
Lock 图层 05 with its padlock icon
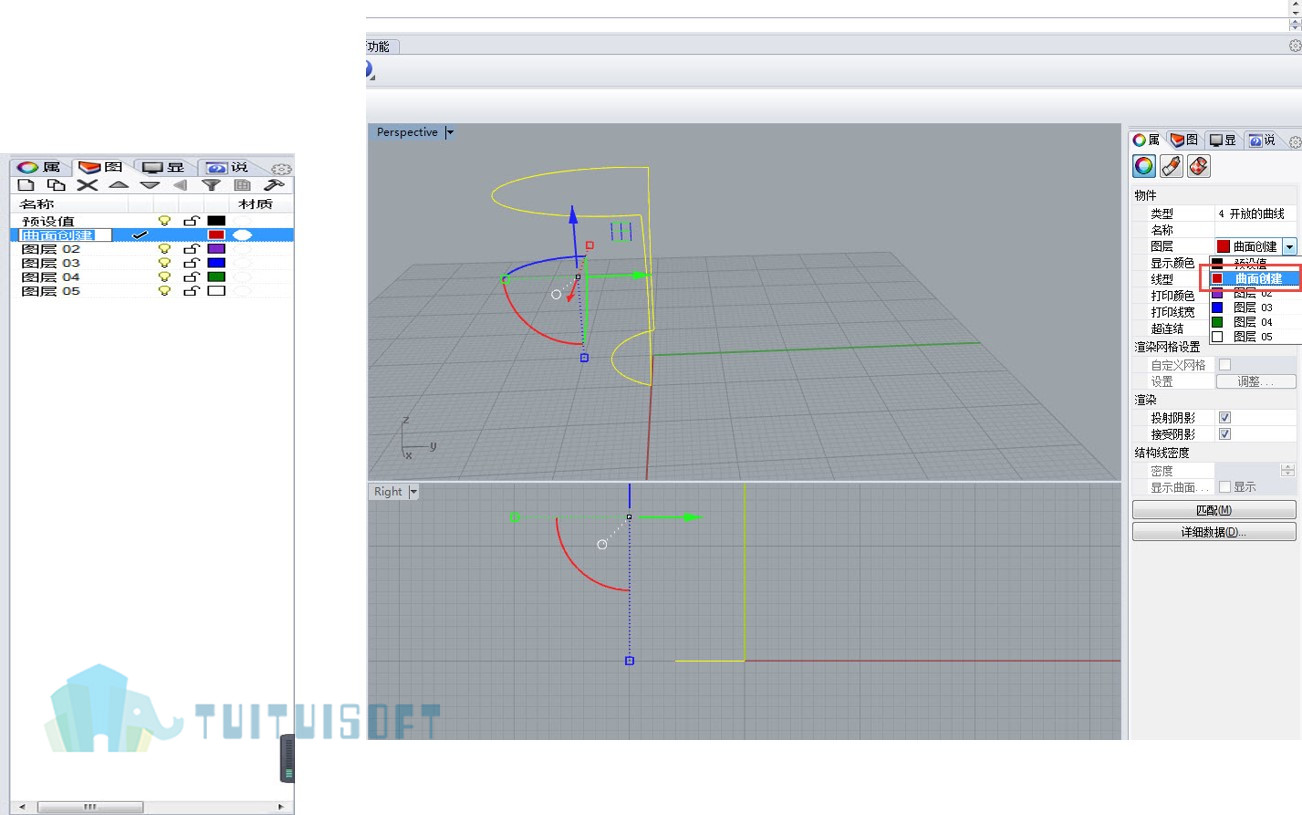(x=191, y=291)
